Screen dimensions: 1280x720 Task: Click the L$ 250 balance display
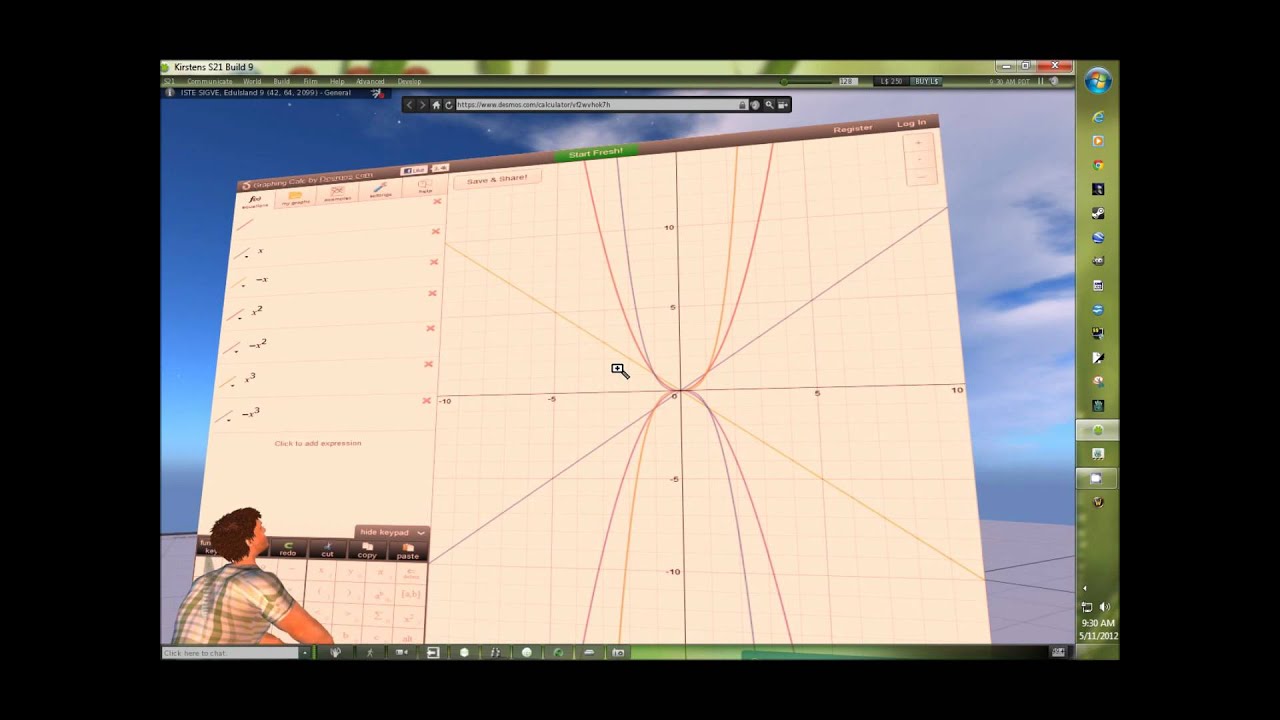point(890,81)
